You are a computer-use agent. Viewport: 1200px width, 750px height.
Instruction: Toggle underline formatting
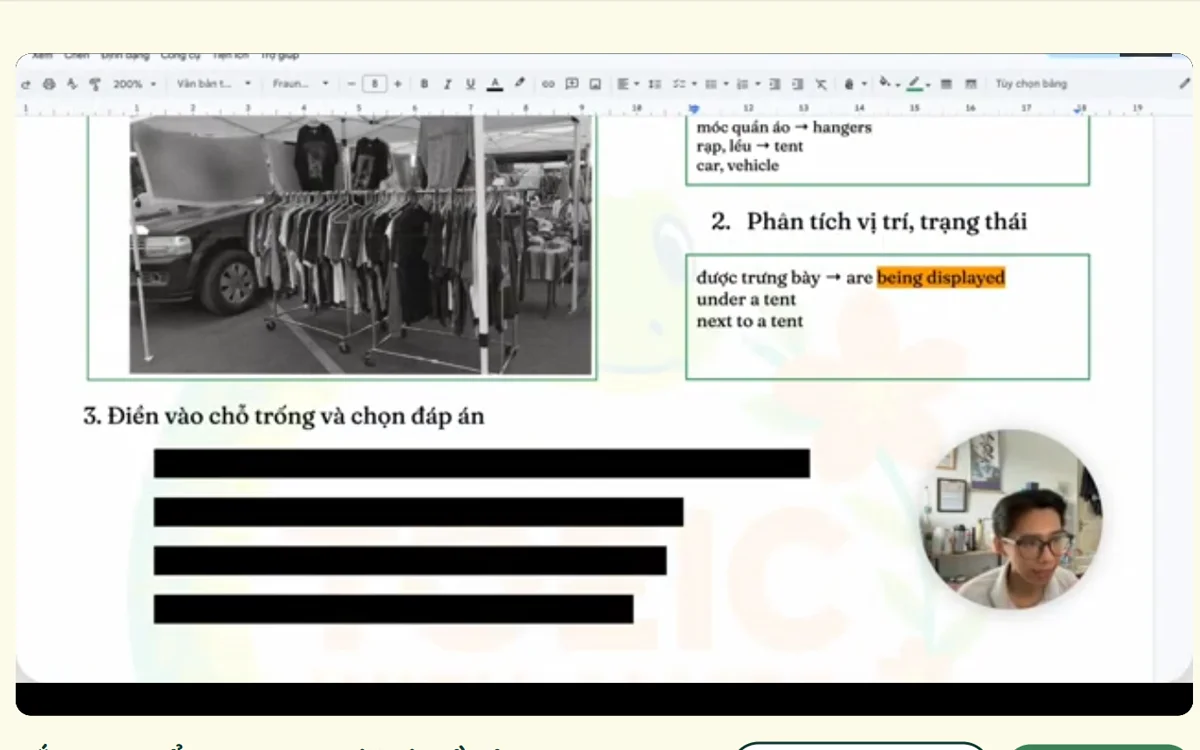tap(470, 84)
